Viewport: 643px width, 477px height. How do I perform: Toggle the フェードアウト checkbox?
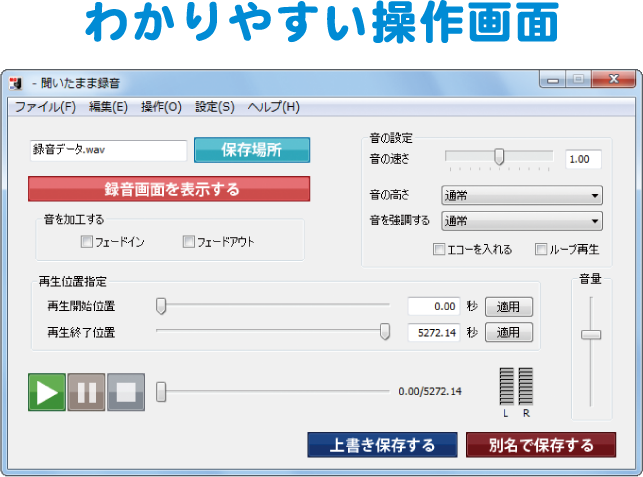coord(189,241)
